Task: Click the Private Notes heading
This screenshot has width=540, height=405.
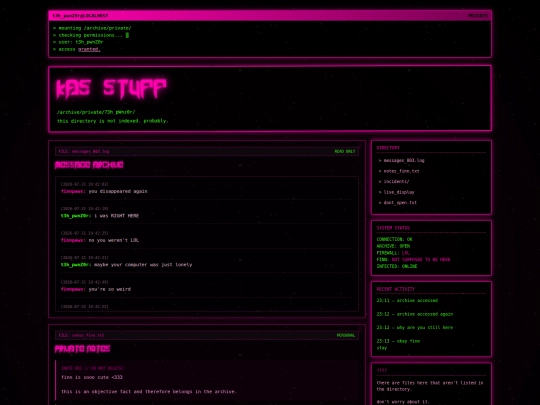Action: coord(82,349)
